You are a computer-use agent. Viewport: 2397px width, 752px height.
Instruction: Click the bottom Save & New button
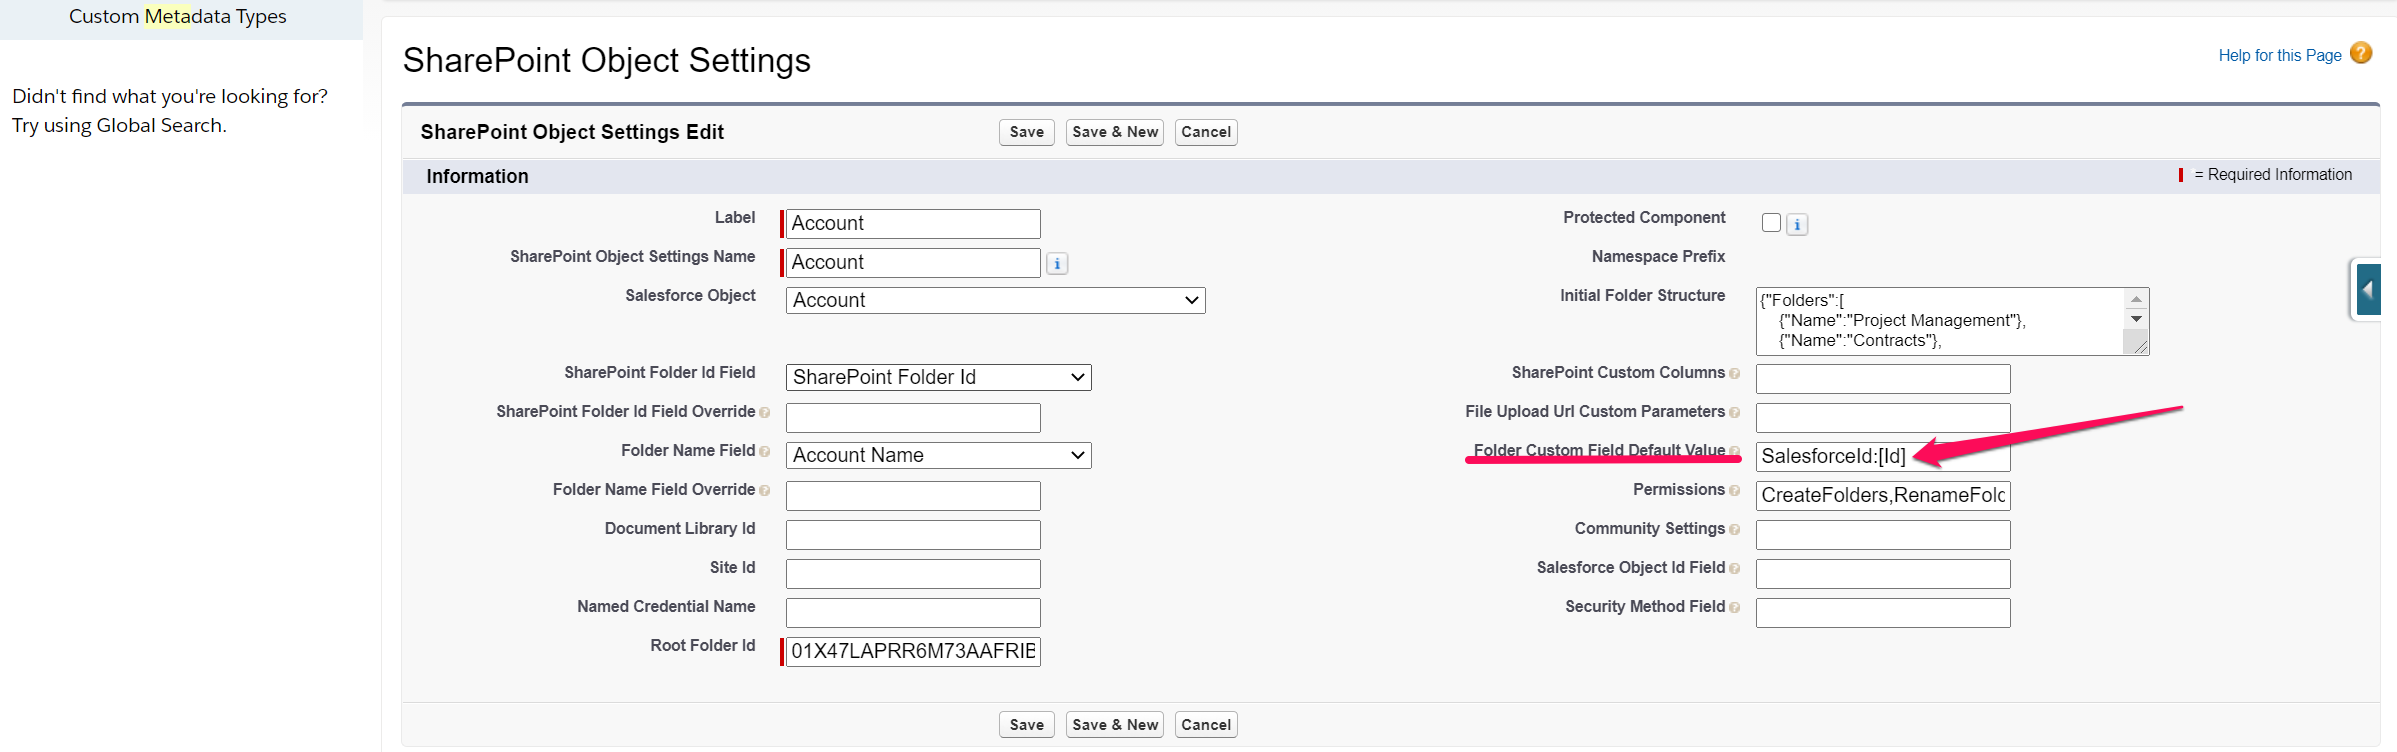coord(1114,725)
